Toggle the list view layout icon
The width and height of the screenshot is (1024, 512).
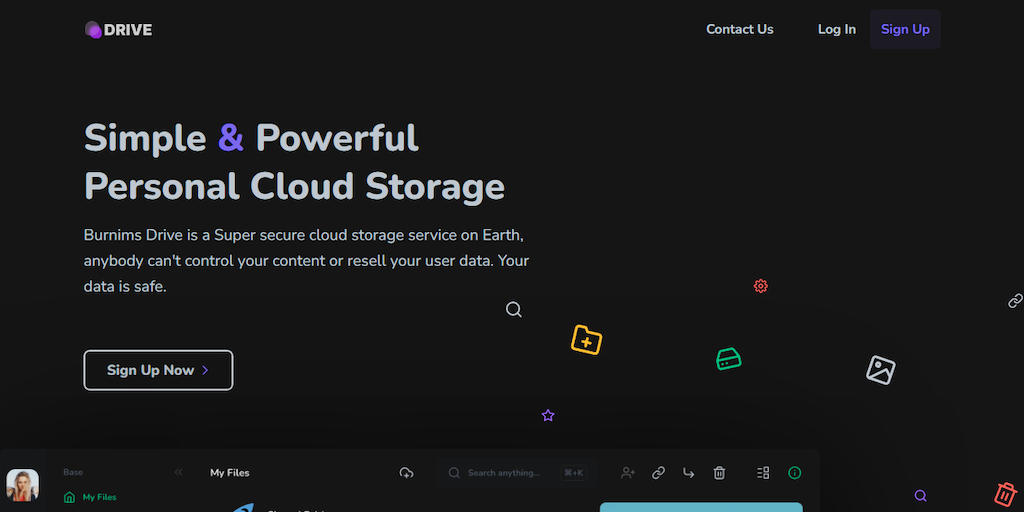pos(763,473)
